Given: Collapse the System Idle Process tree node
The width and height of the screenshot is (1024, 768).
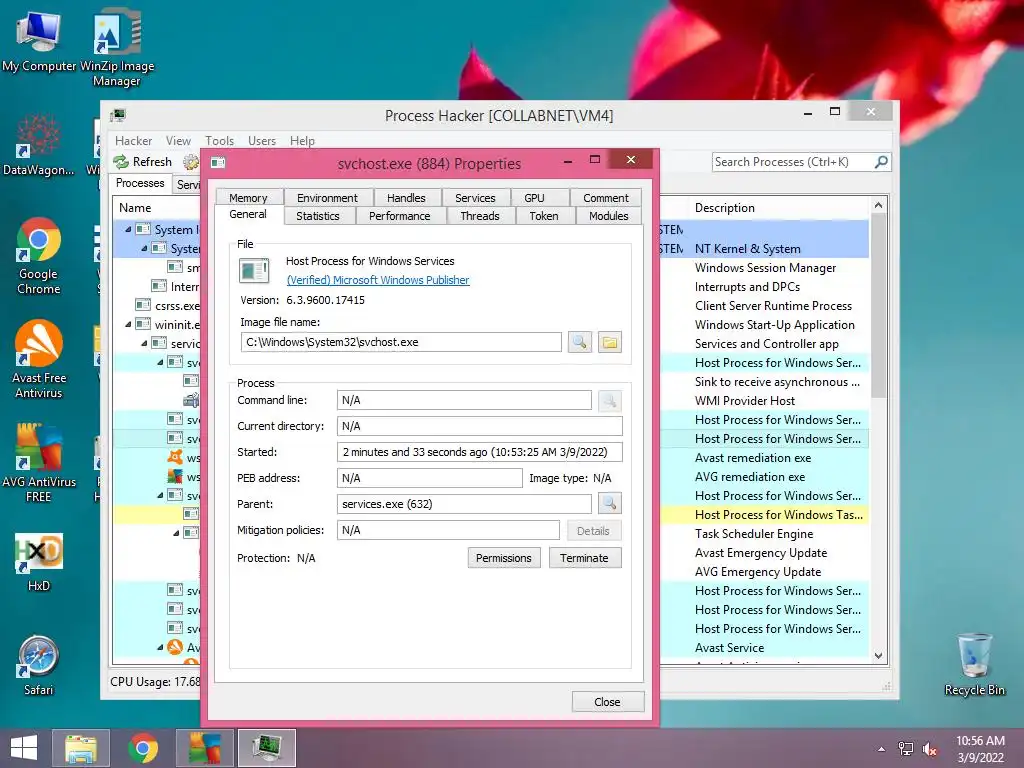Looking at the screenshot, I should [128, 229].
